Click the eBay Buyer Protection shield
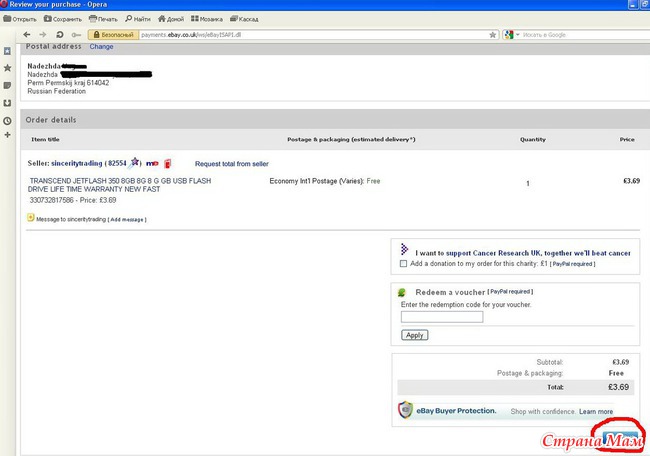Image resolution: width=650 pixels, height=456 pixels. click(405, 410)
